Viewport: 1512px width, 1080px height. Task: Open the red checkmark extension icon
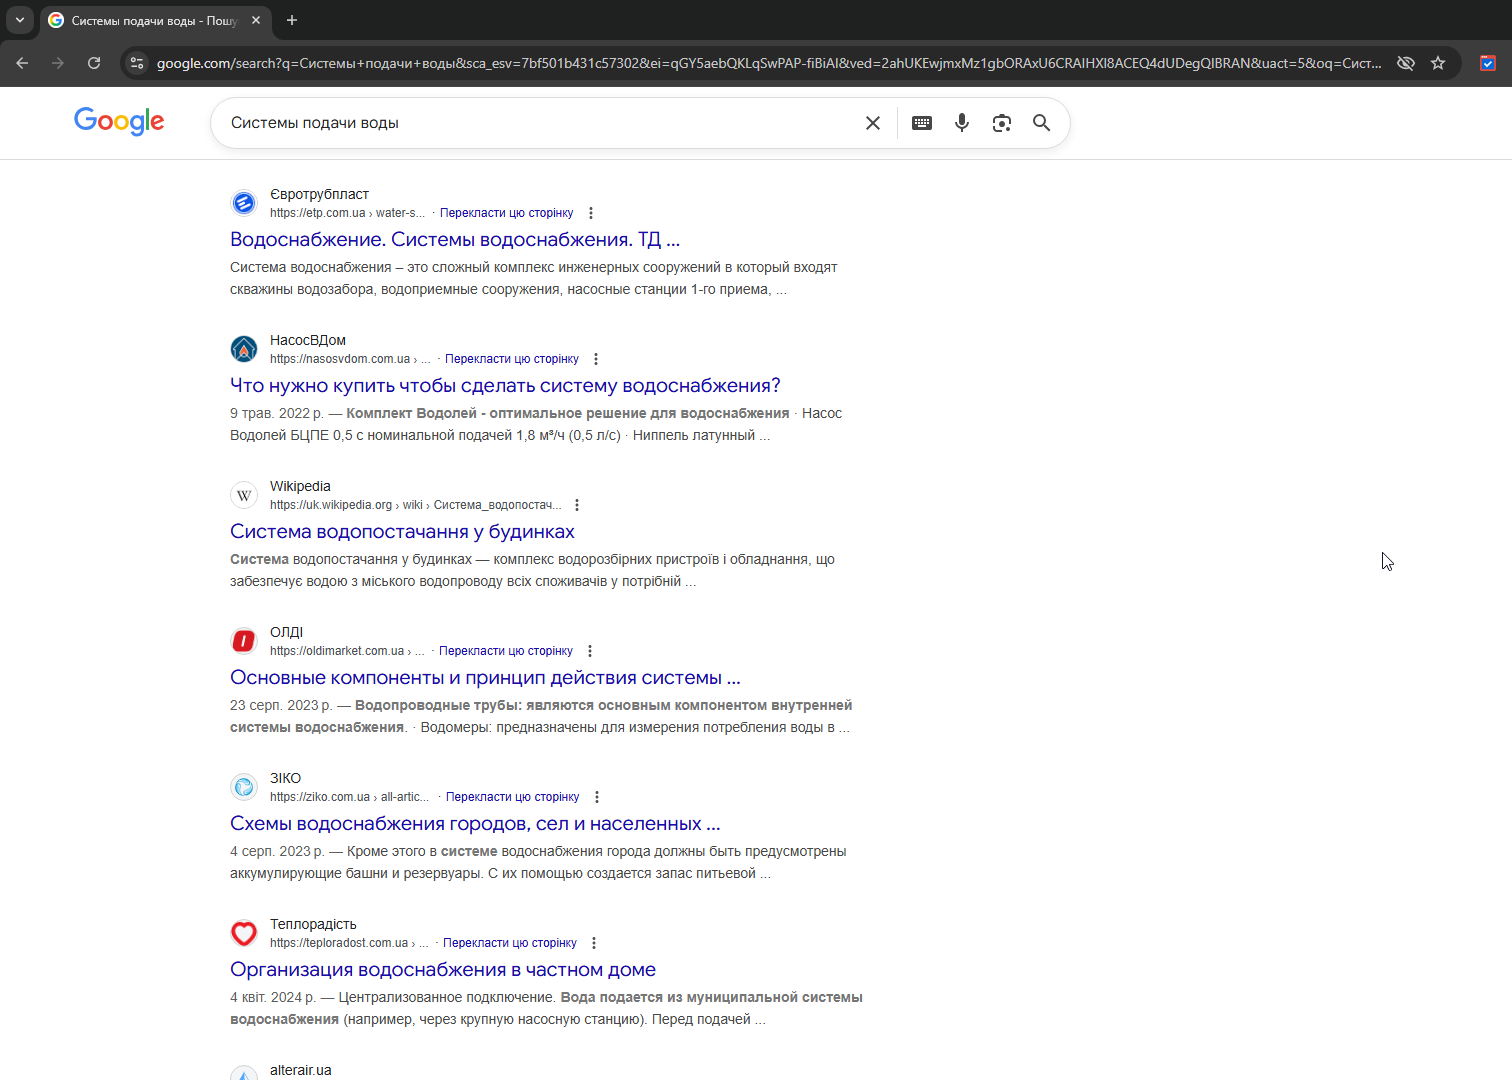tap(1488, 63)
